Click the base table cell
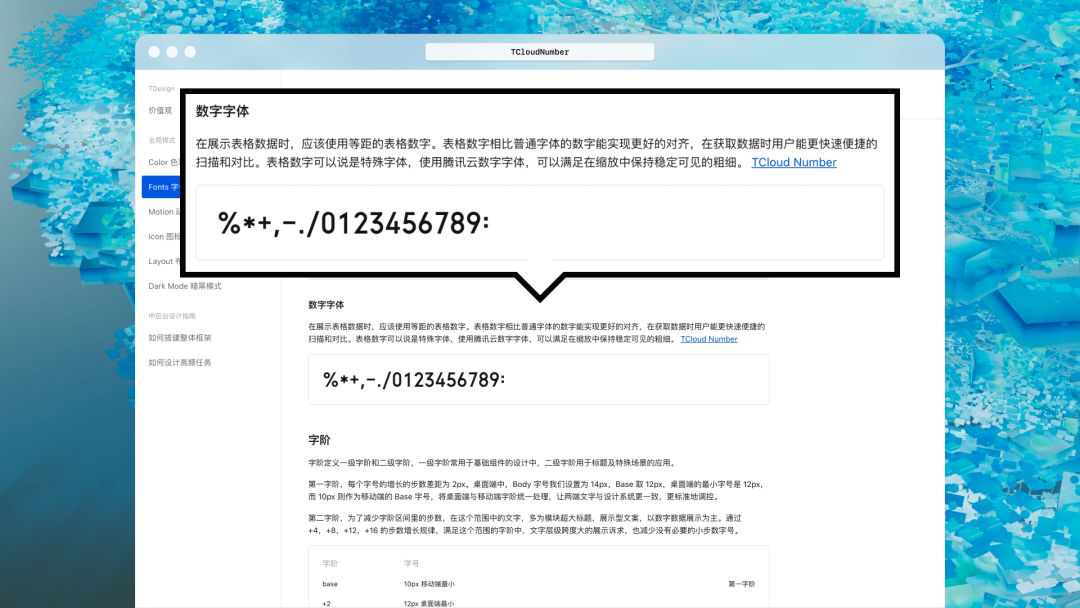Screen dimensions: 1080x608 pyautogui.click(x=330, y=584)
